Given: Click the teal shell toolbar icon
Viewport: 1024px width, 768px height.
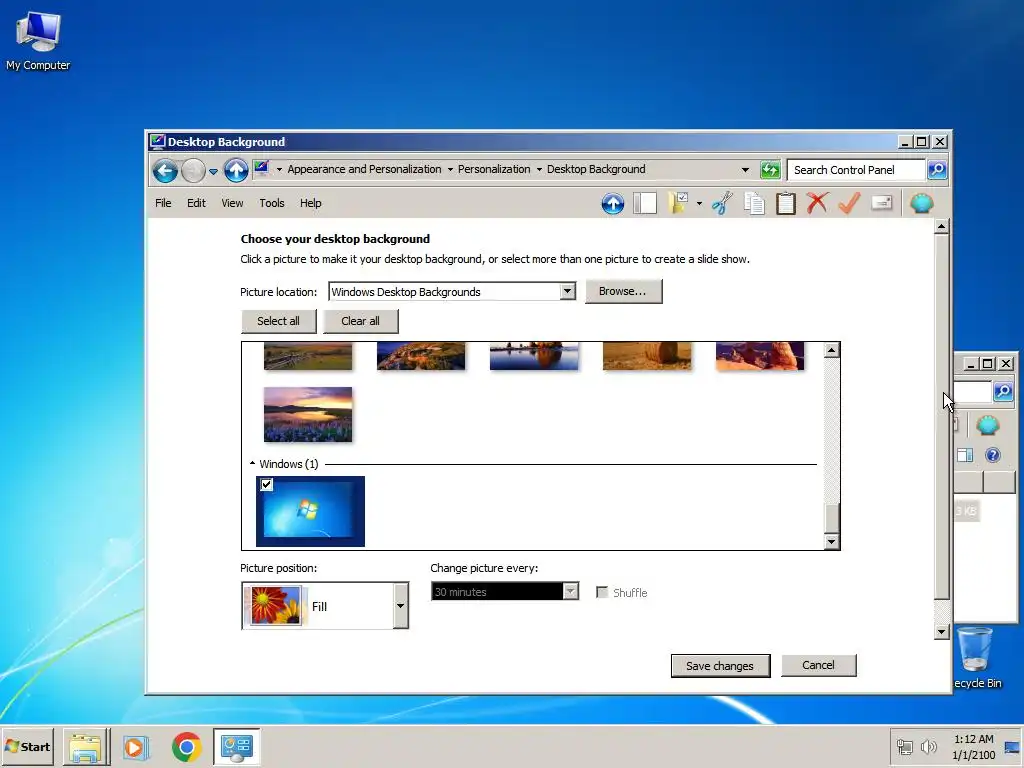Looking at the screenshot, I should click(921, 203).
